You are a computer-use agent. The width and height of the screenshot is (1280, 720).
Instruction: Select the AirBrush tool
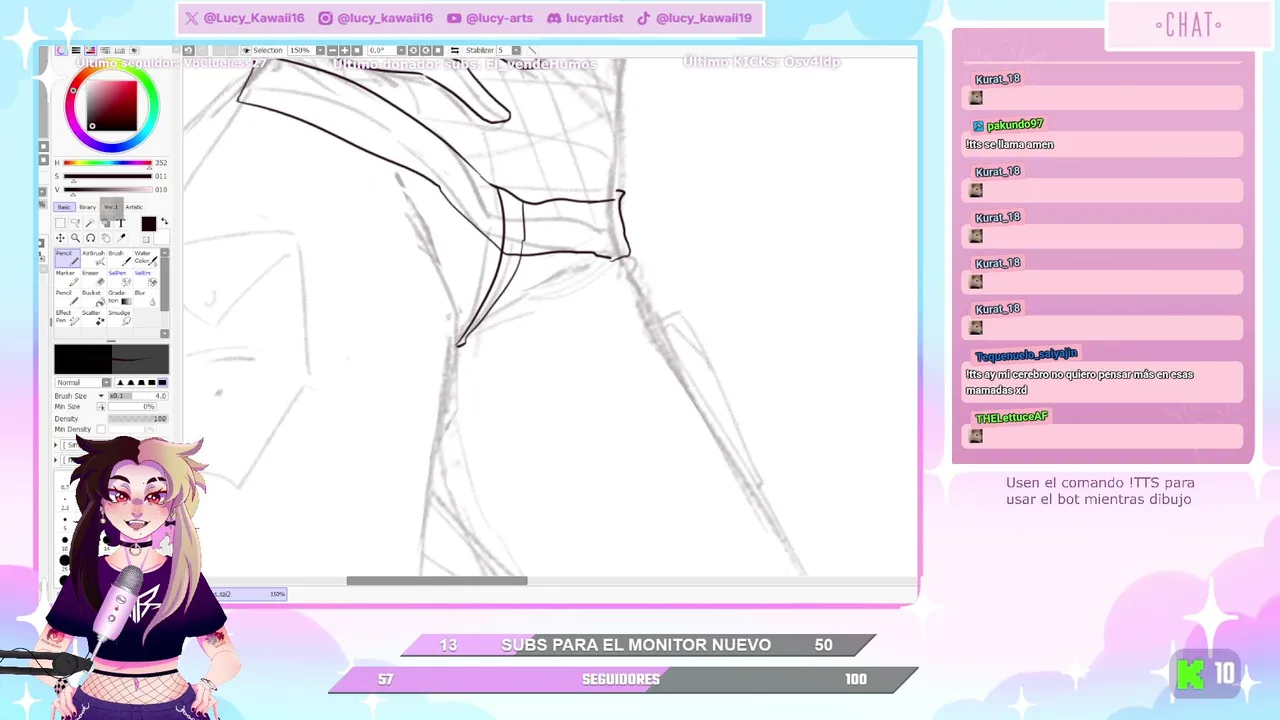[94, 258]
